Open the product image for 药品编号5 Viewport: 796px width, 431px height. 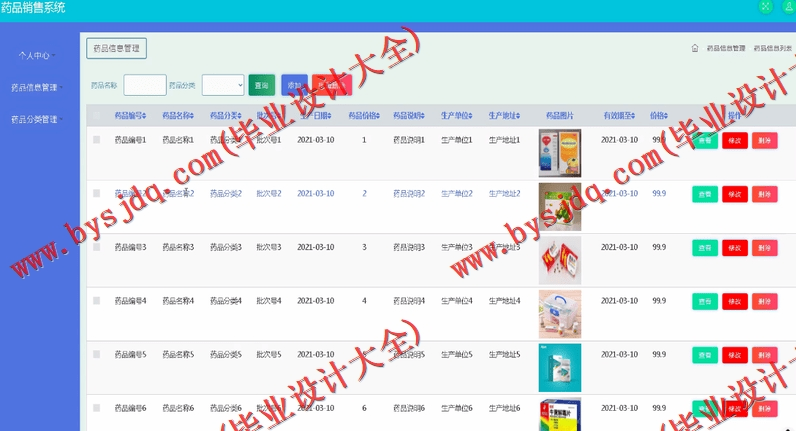point(559,368)
